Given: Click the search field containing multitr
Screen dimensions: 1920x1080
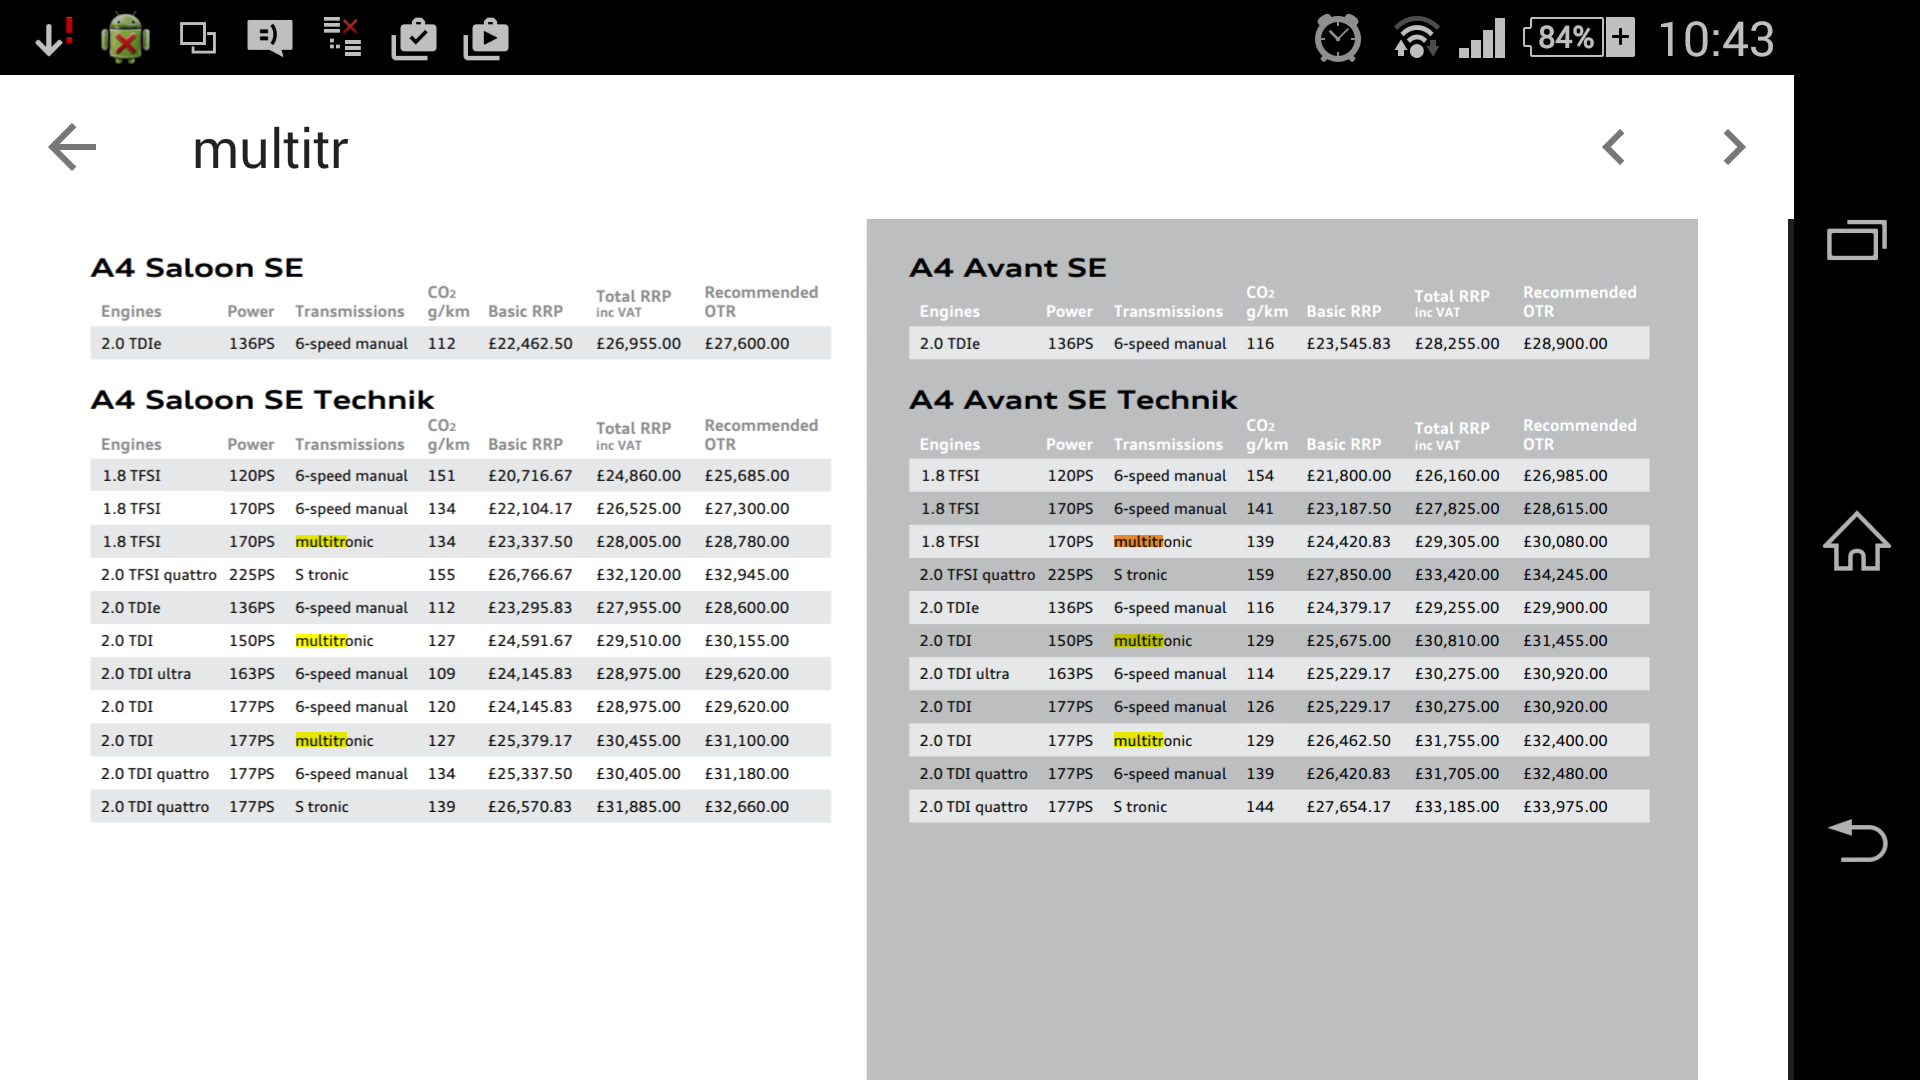Looking at the screenshot, I should point(271,150).
